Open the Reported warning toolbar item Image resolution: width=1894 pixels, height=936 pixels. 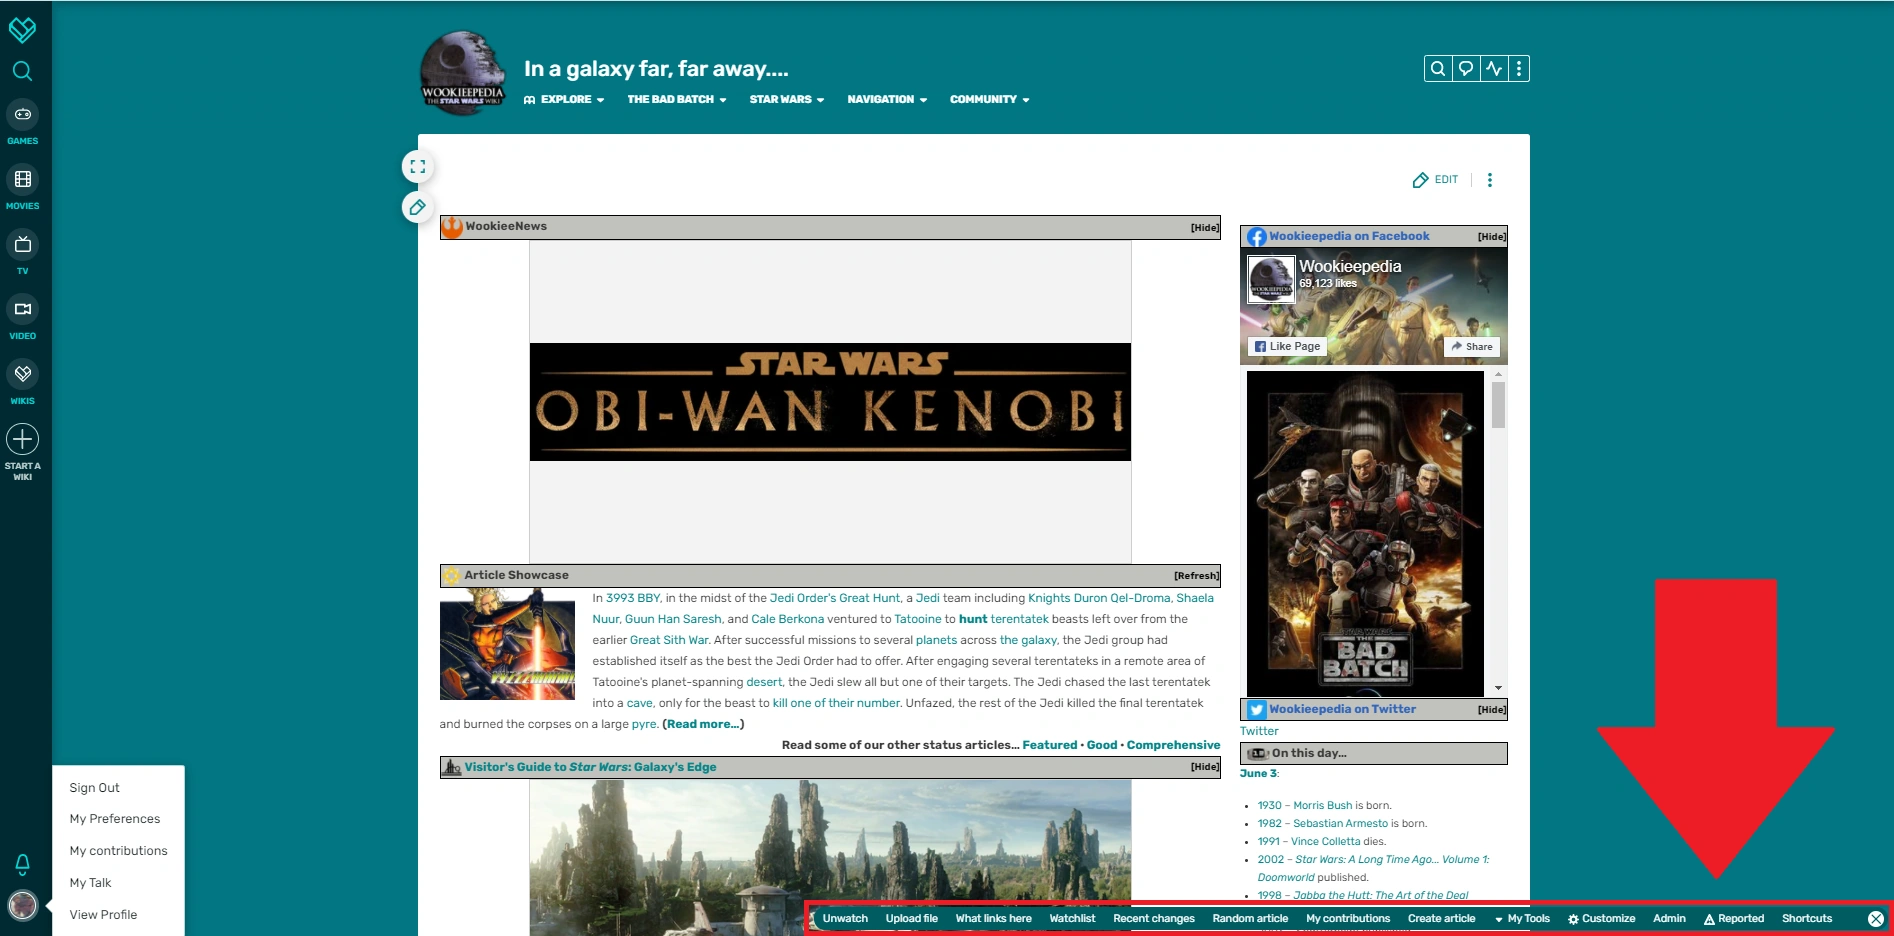[1734, 919]
